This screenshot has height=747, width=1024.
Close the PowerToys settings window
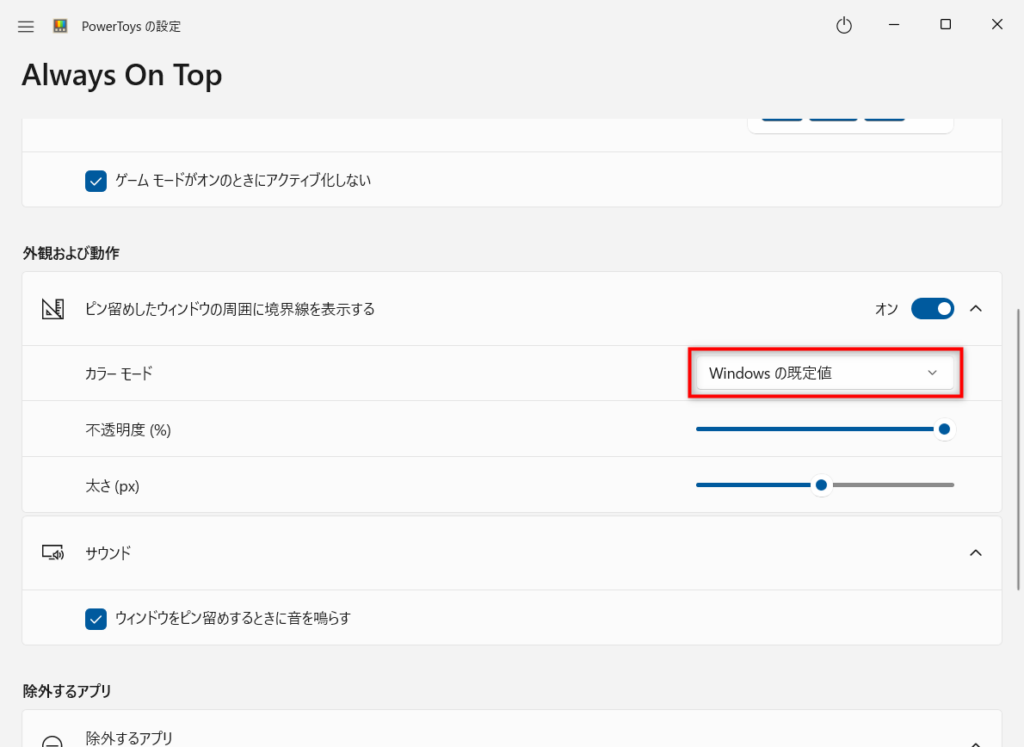pyautogui.click(x=997, y=25)
